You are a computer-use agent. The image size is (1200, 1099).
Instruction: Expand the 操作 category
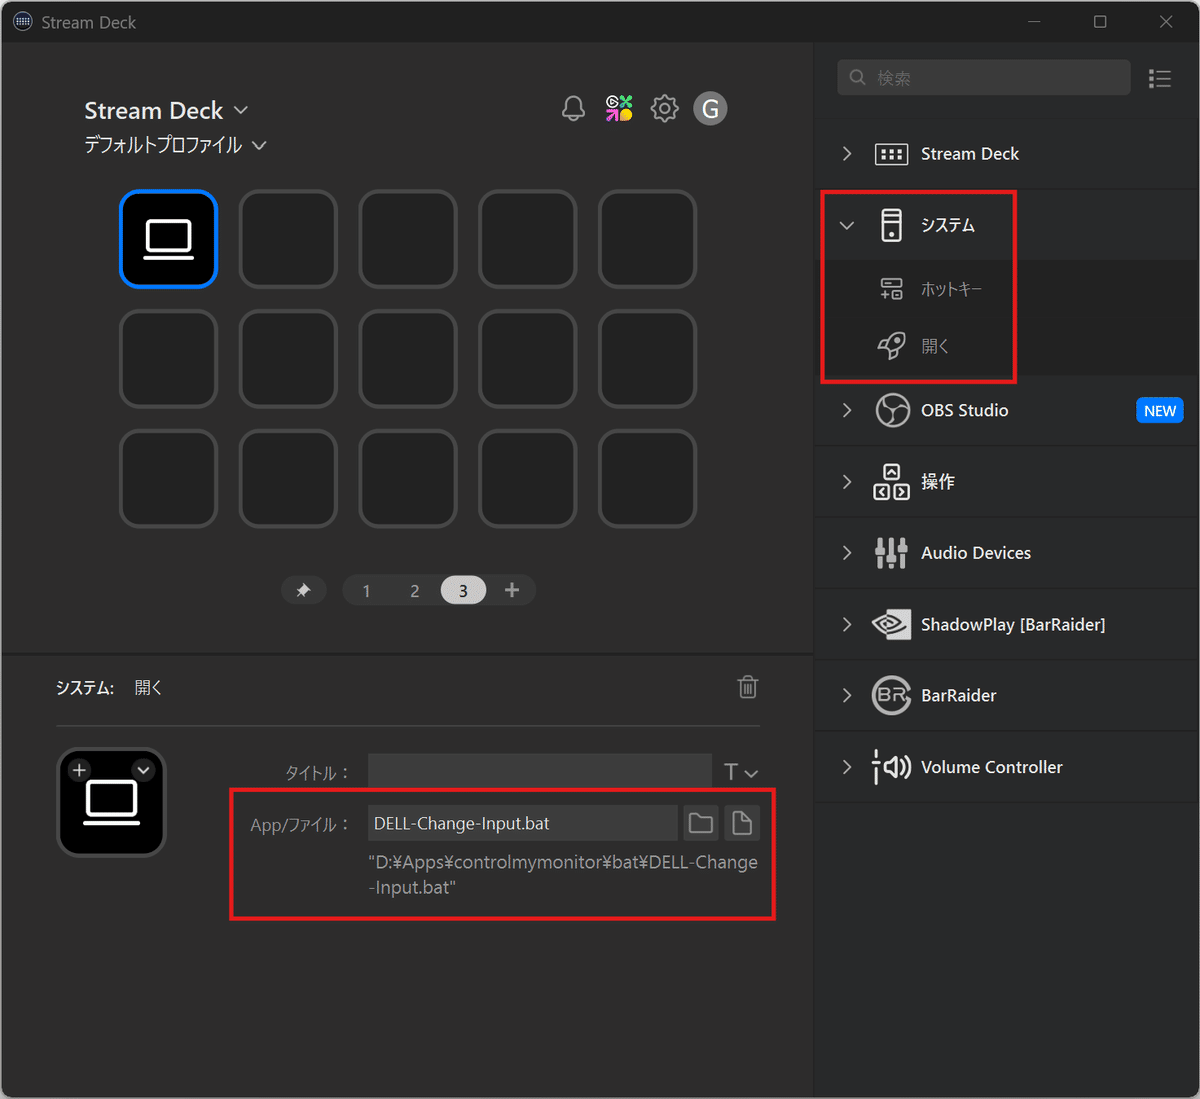[x=846, y=481]
